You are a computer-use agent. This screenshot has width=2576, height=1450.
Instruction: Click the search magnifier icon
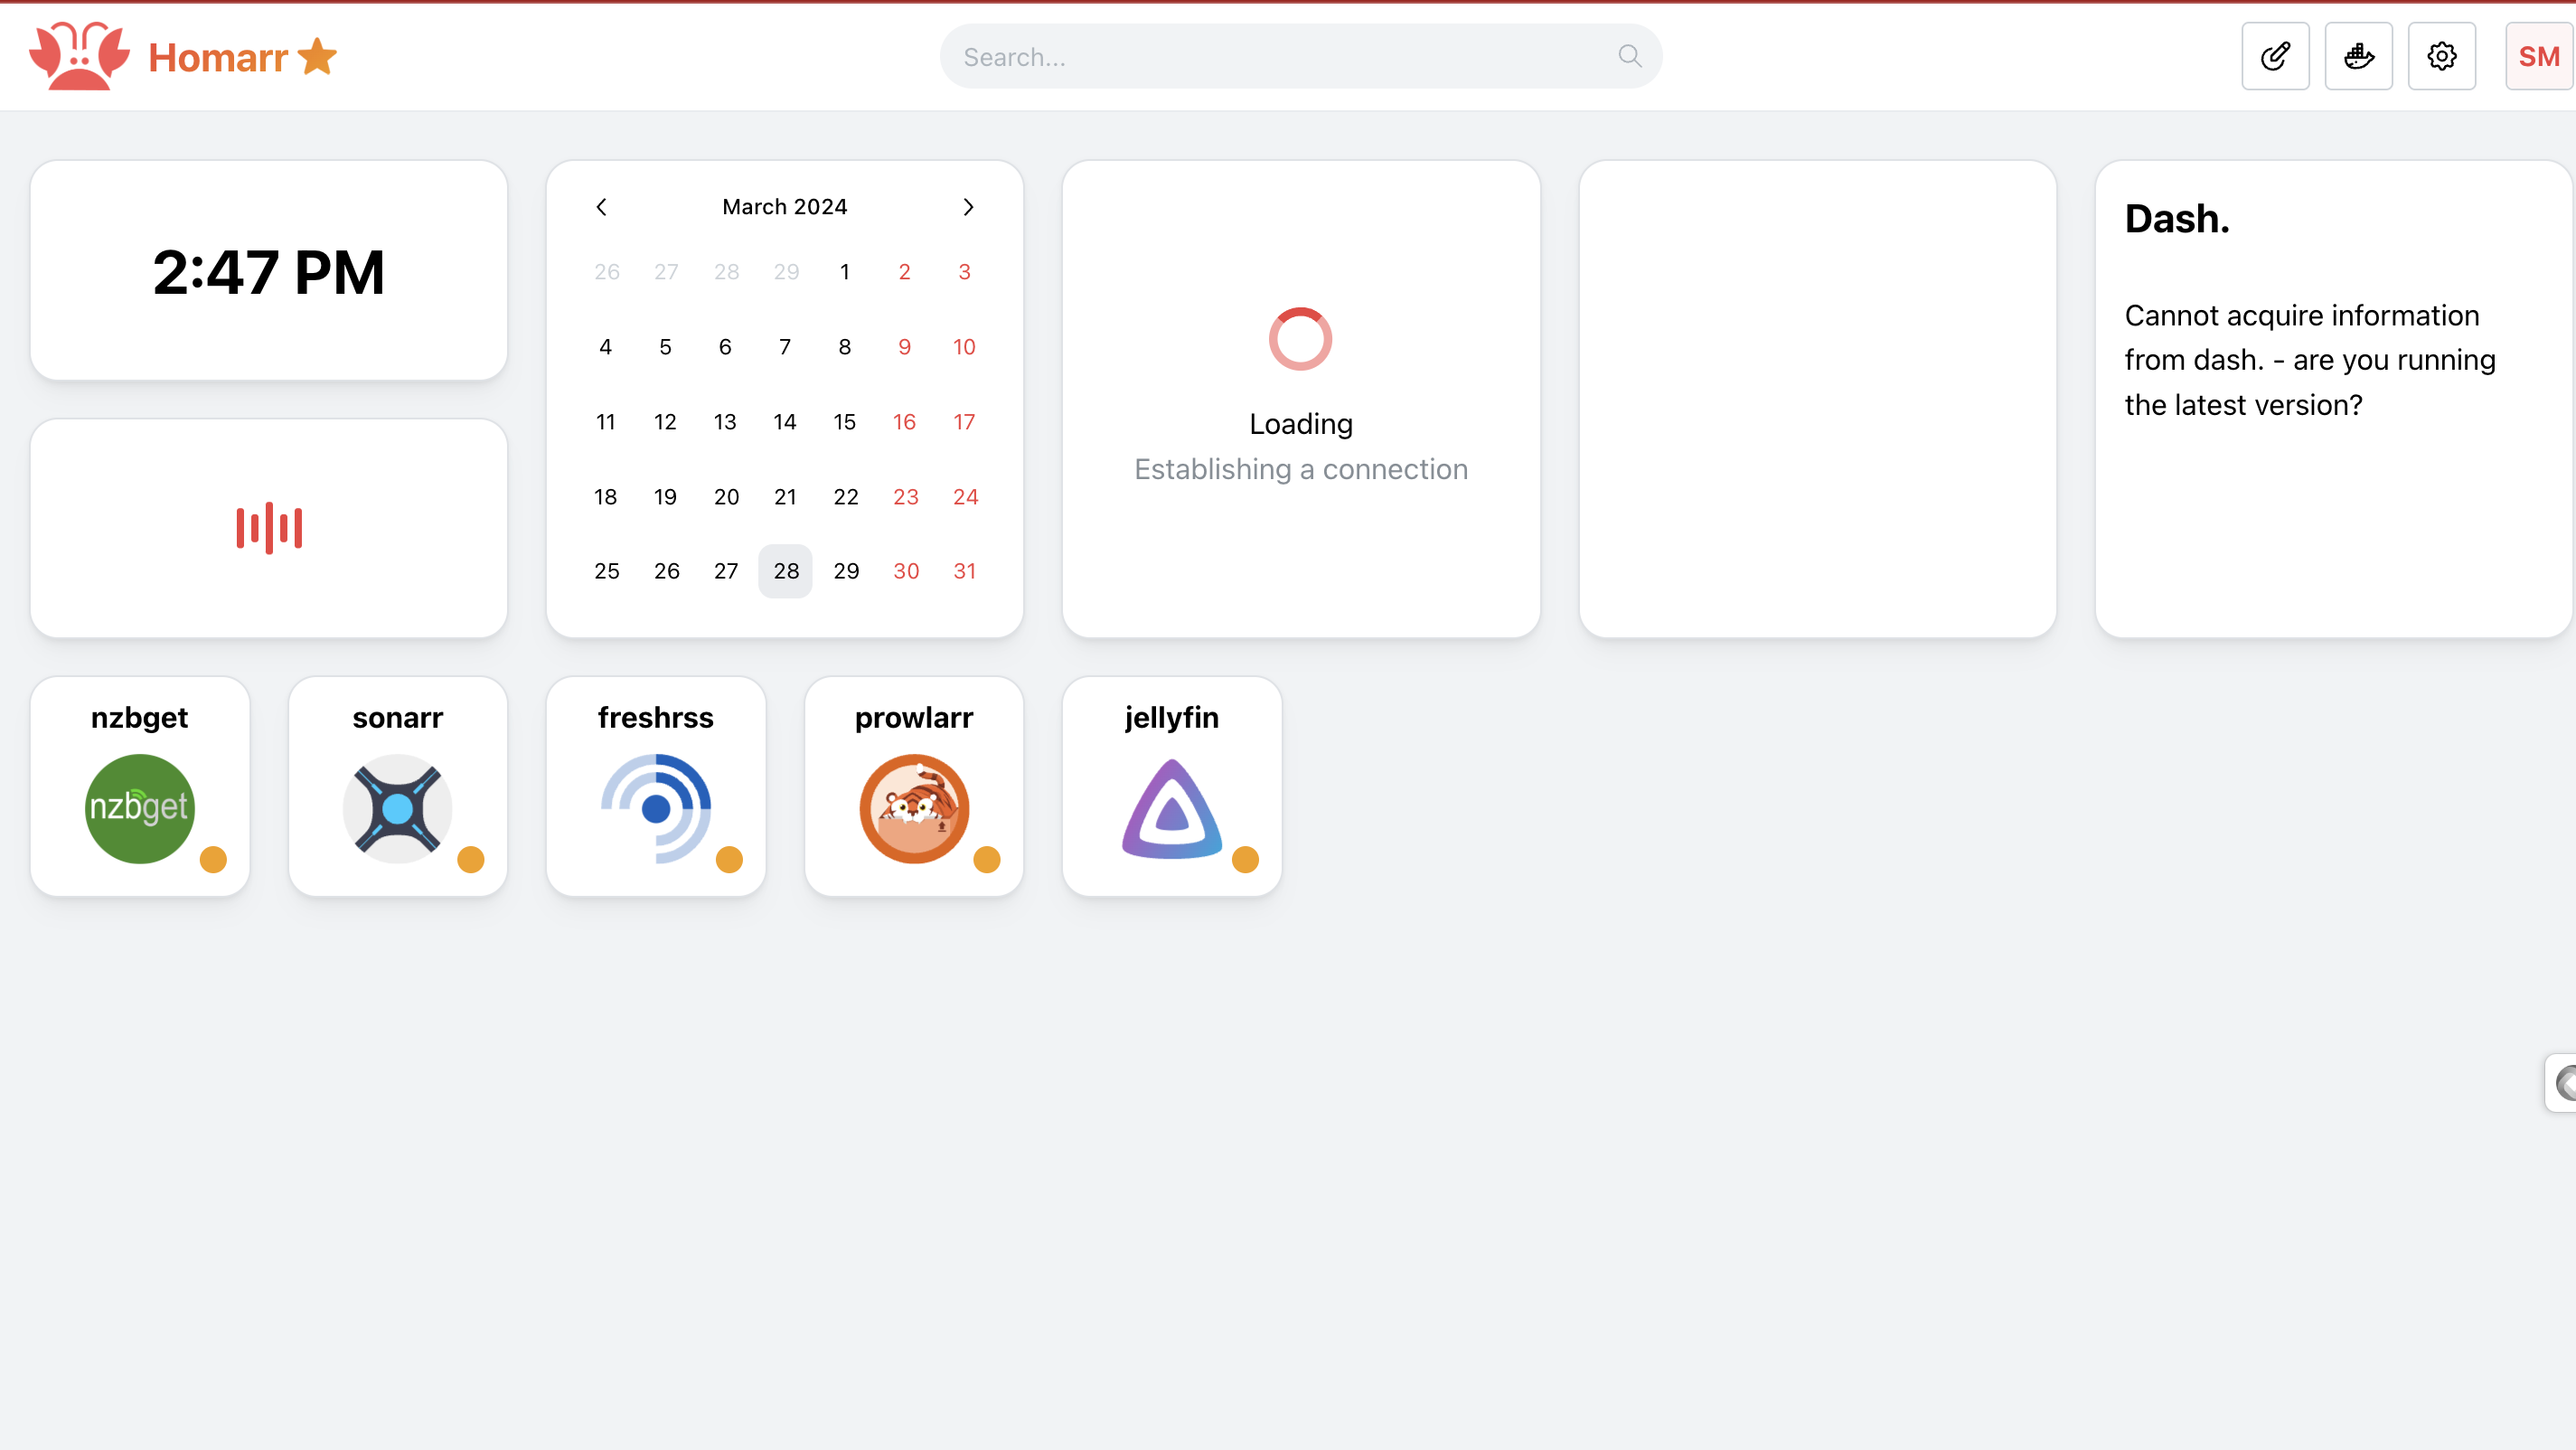[x=1628, y=56]
